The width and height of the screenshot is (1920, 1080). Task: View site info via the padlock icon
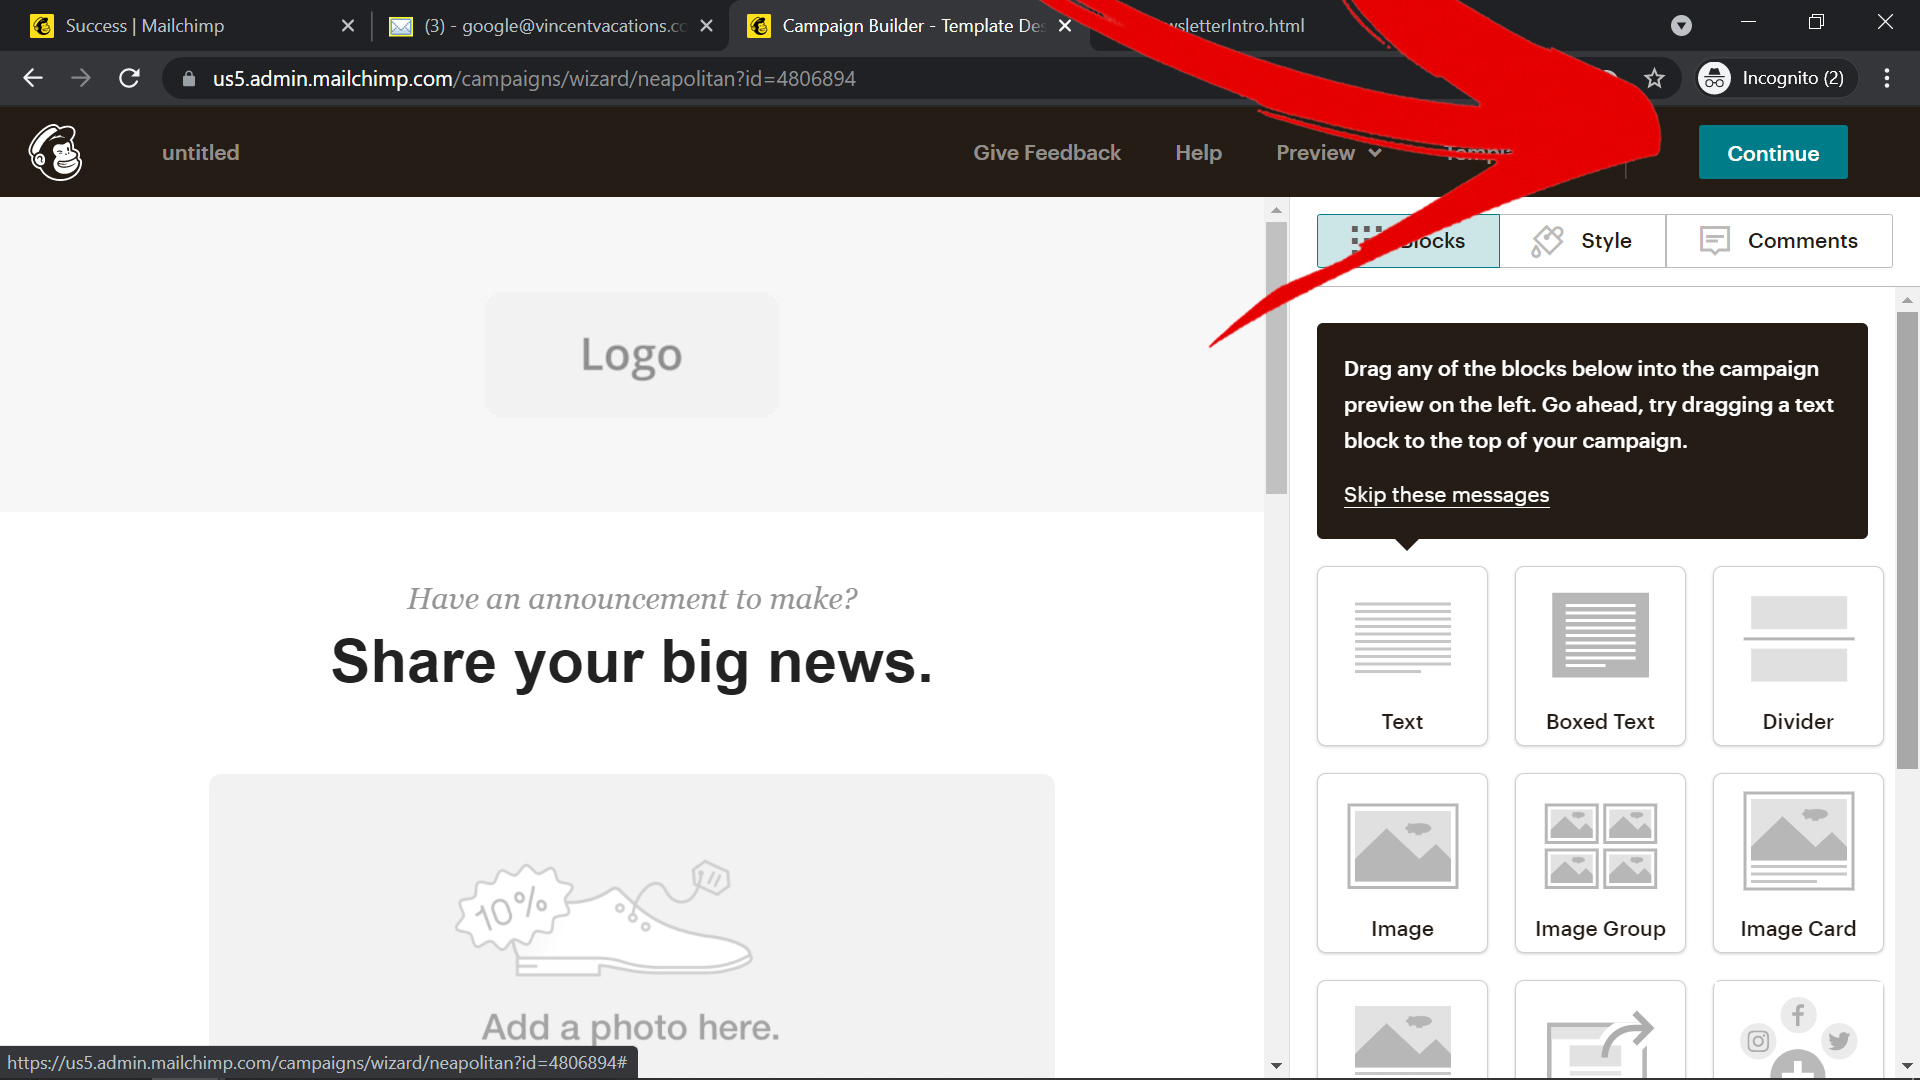point(189,78)
